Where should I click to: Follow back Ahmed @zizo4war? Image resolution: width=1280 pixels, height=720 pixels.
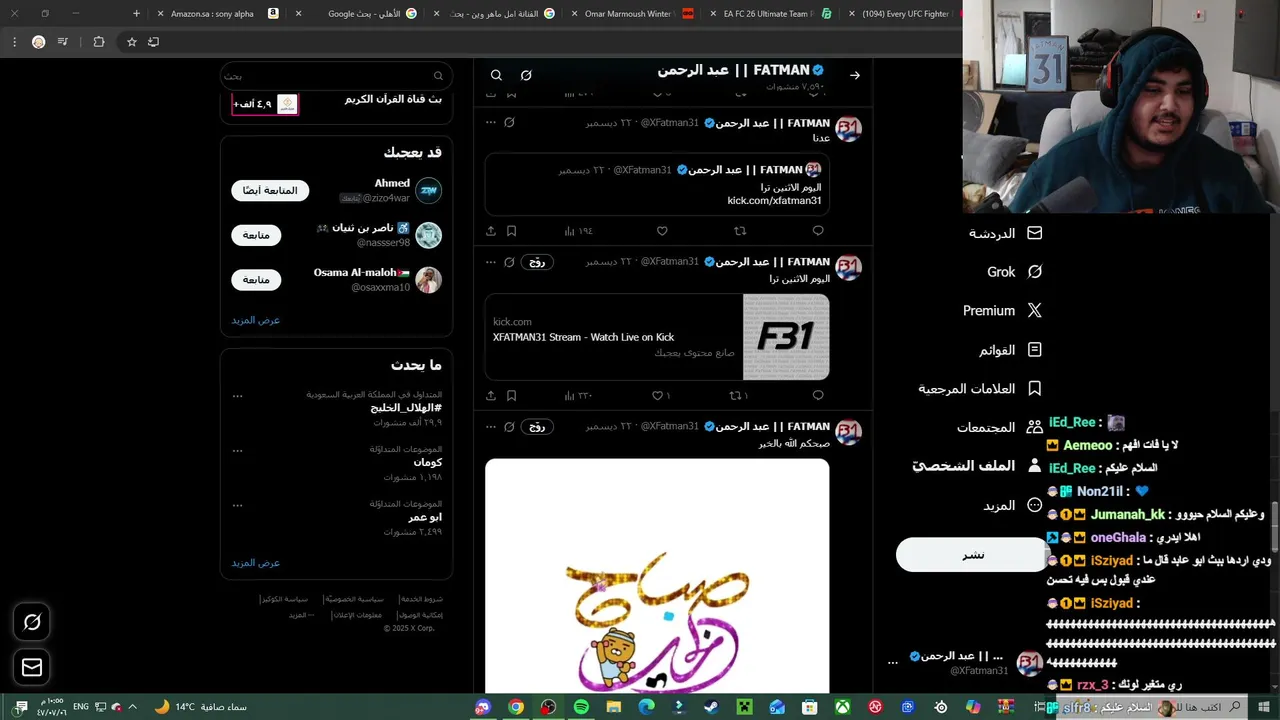pos(270,191)
